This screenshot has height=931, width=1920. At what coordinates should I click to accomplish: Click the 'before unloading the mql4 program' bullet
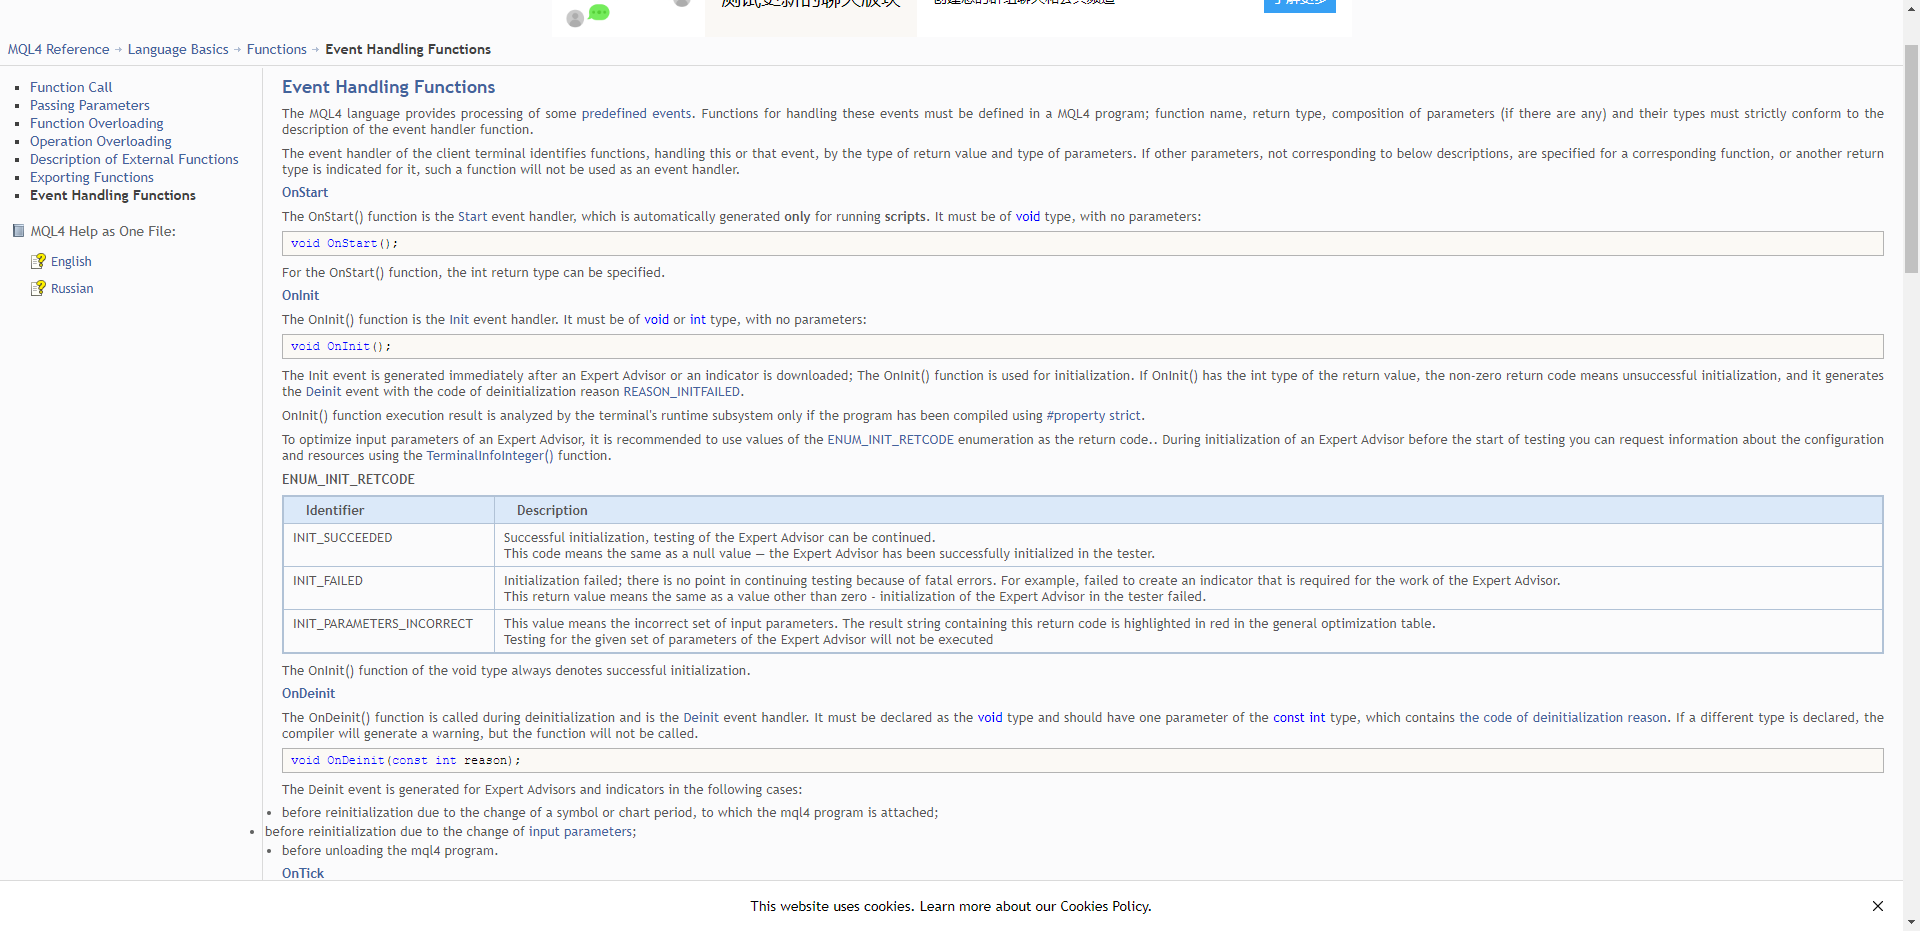click(390, 850)
